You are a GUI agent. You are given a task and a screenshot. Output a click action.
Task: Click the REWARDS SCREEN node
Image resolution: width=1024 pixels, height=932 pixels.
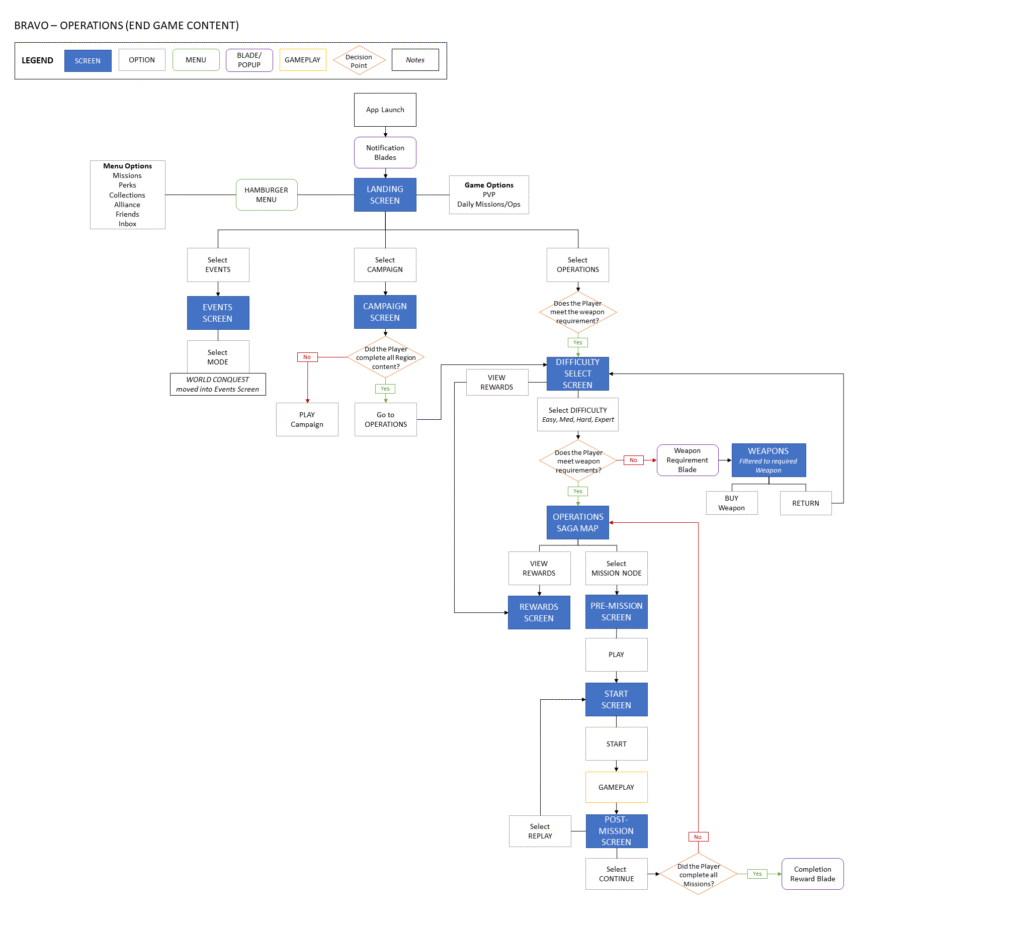pos(539,613)
